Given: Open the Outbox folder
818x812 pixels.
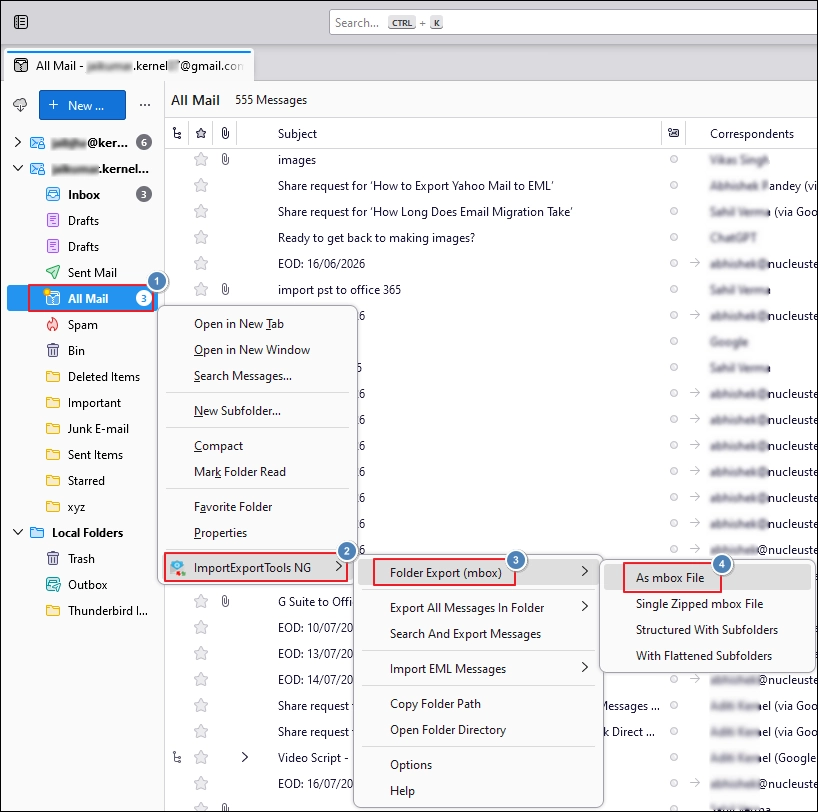Looking at the screenshot, I should click(x=87, y=584).
